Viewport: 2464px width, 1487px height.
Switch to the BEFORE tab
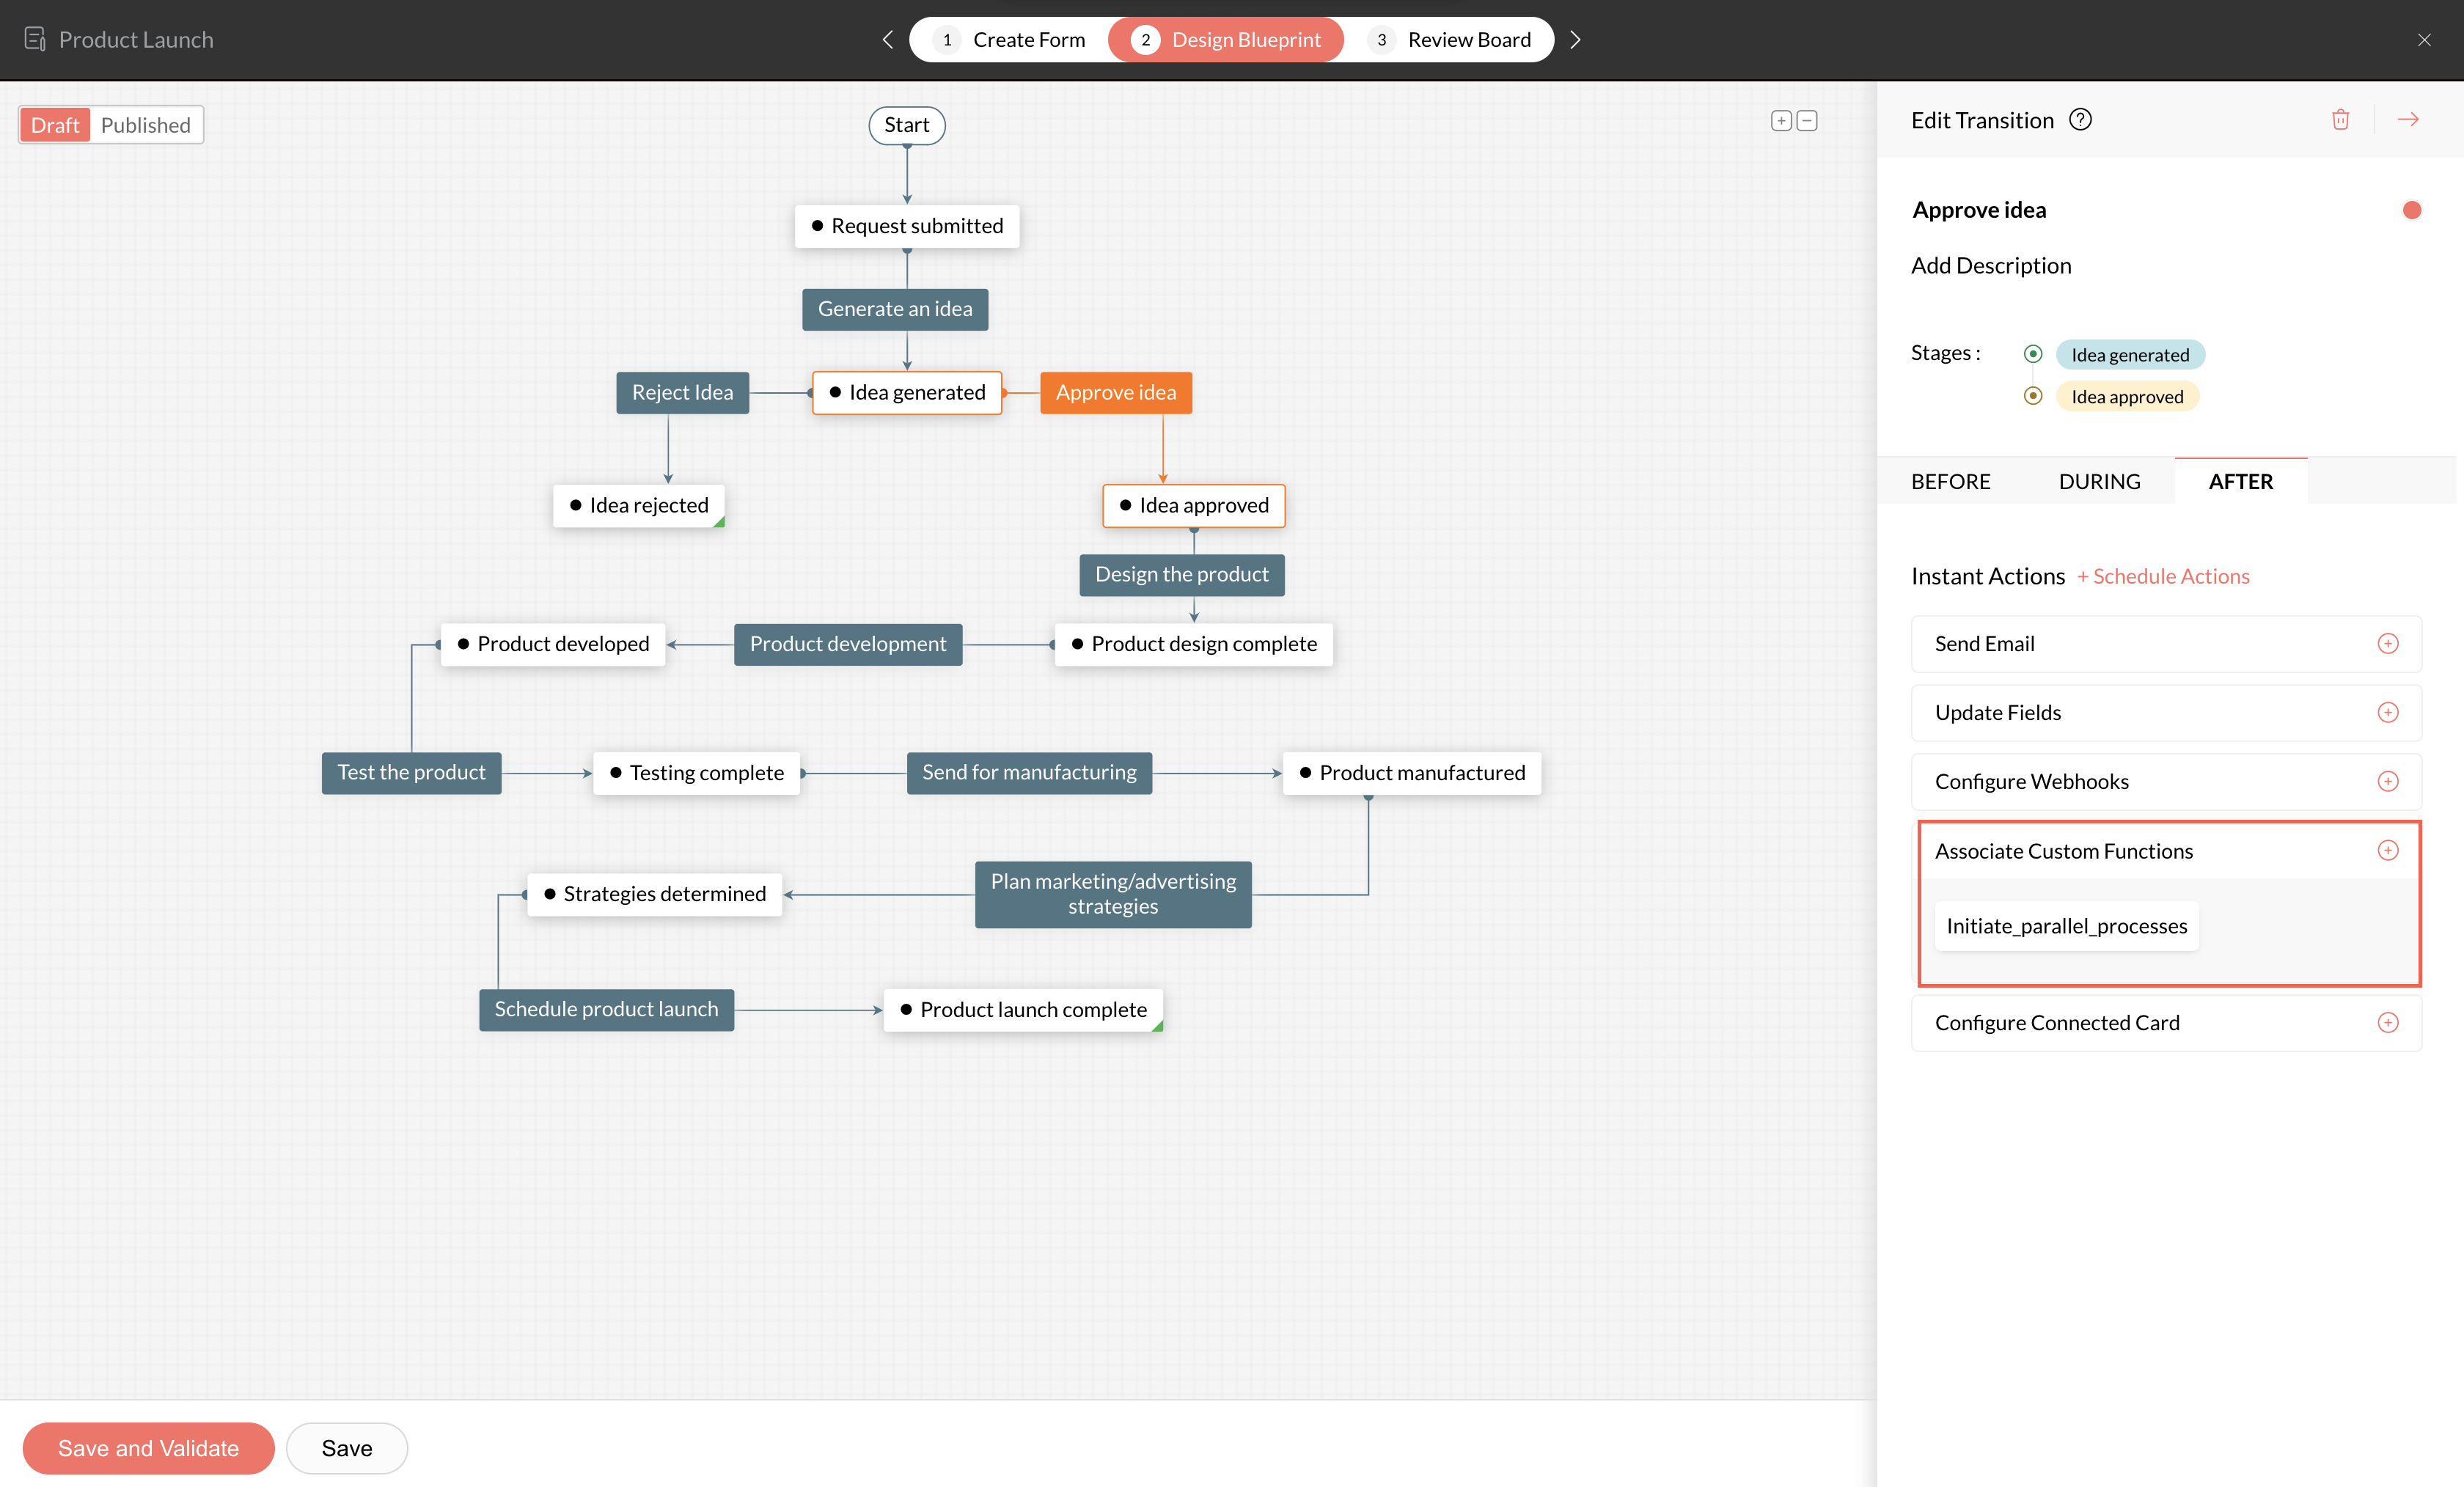1950,482
